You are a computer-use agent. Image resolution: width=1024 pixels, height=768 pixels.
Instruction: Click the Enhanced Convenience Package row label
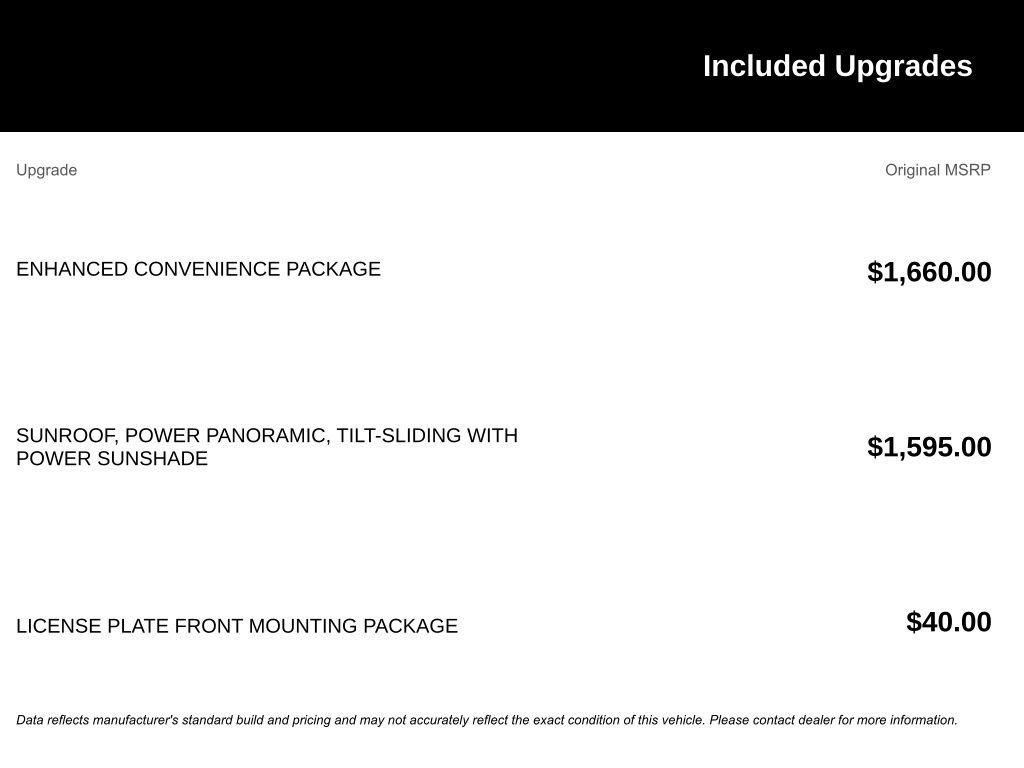click(199, 269)
